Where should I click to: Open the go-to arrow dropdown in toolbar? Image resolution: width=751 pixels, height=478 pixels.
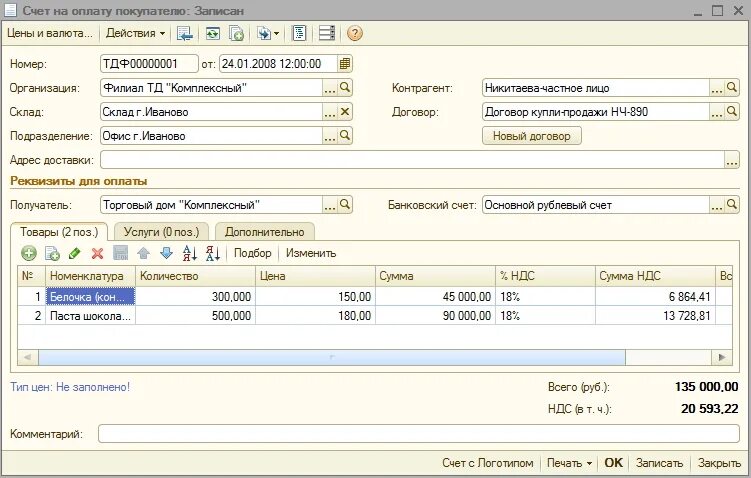coord(268,34)
